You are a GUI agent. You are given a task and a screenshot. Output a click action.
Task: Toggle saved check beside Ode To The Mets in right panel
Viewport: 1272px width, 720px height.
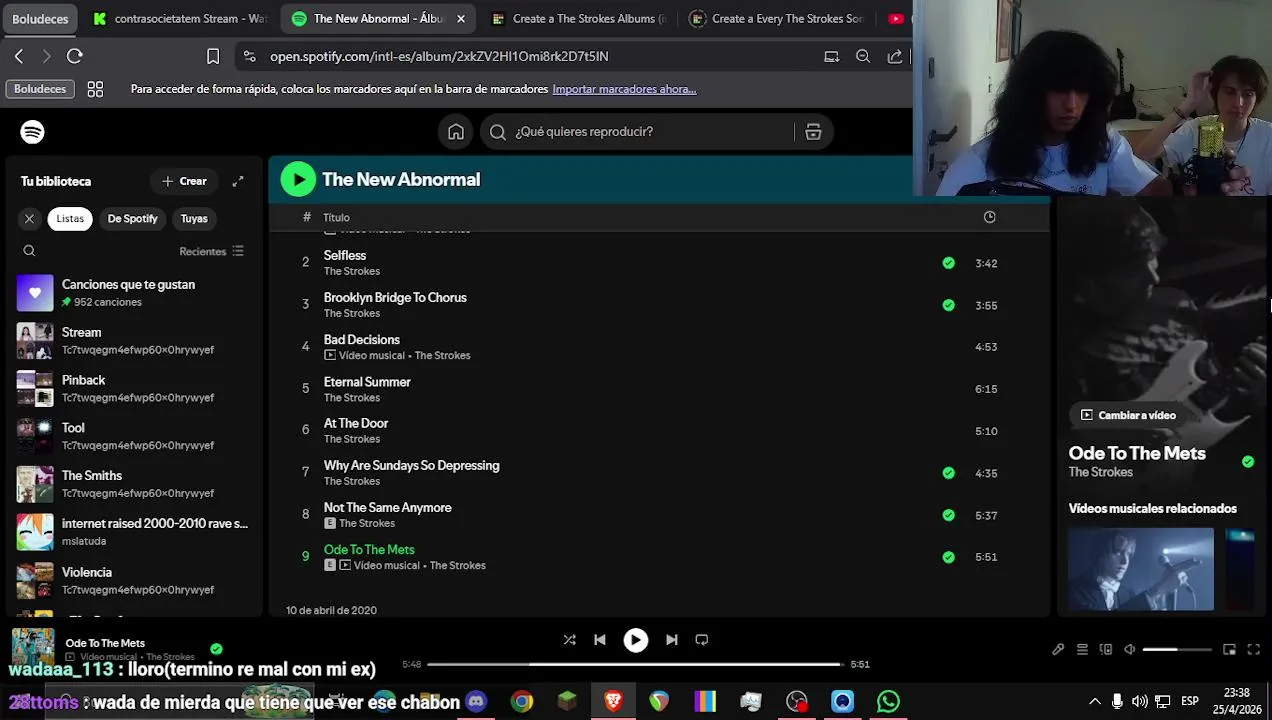[x=1248, y=461]
